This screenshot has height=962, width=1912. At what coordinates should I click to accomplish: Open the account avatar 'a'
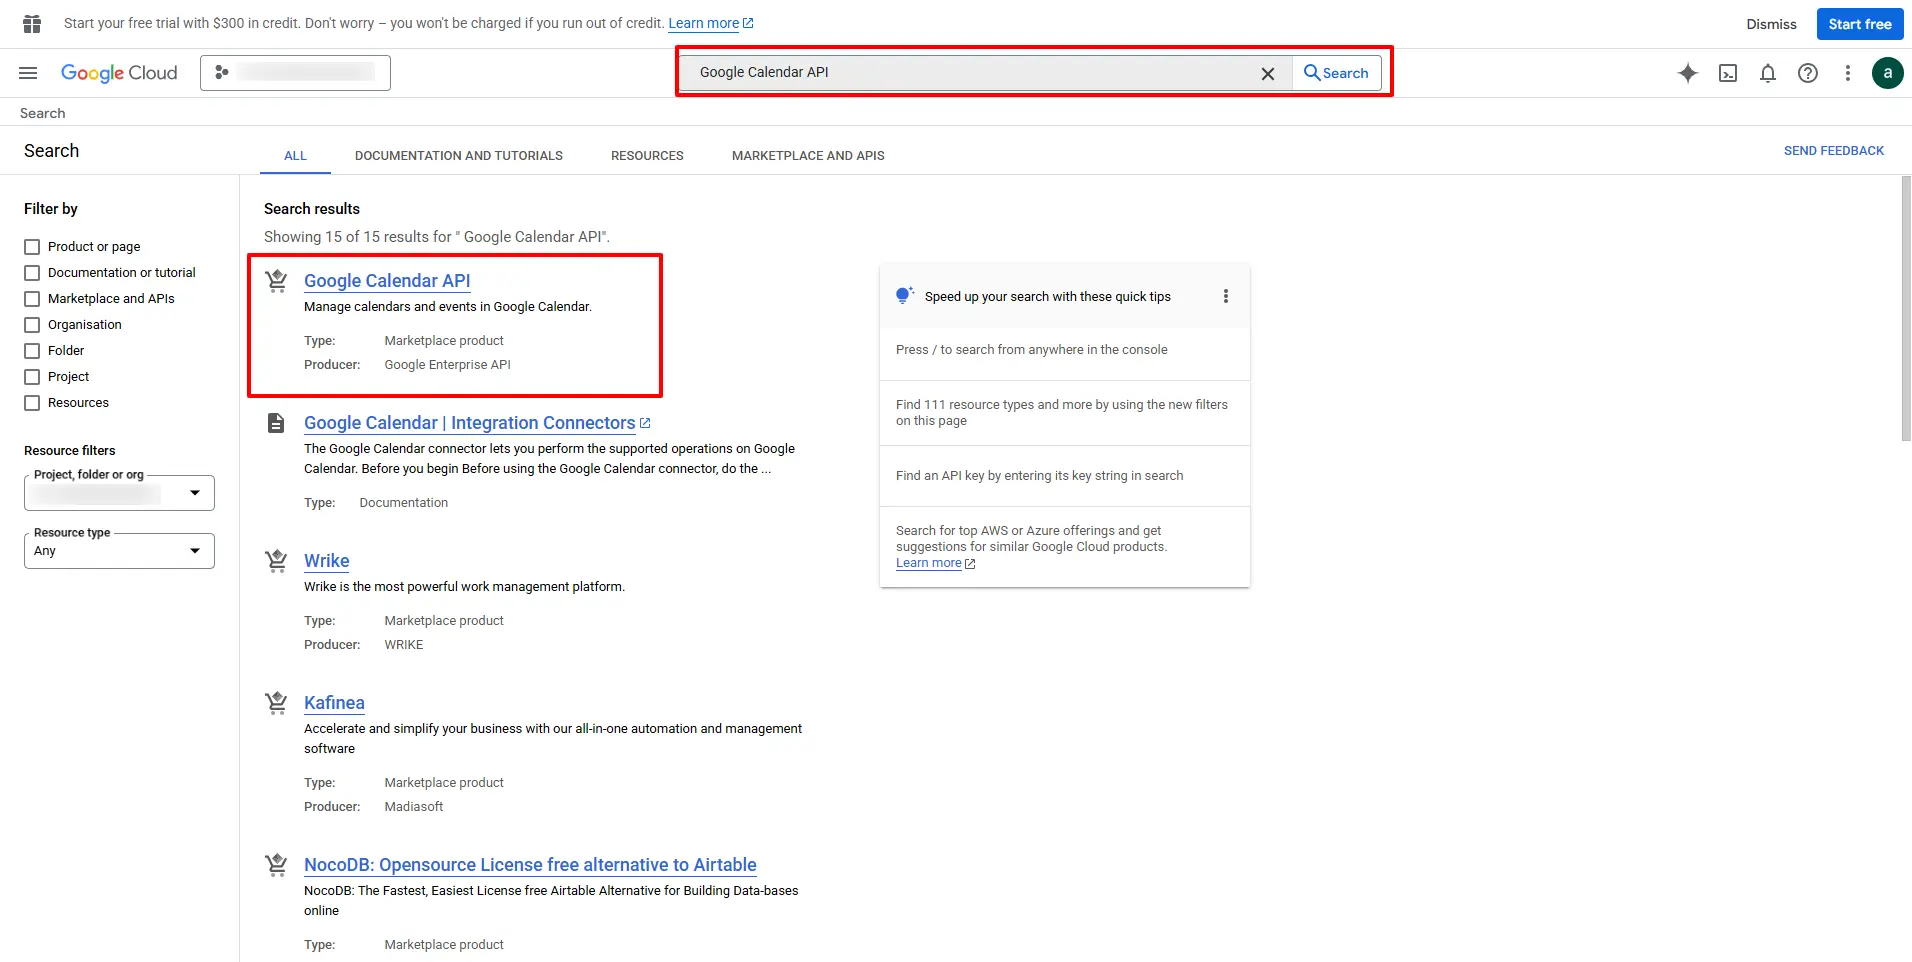click(x=1888, y=73)
